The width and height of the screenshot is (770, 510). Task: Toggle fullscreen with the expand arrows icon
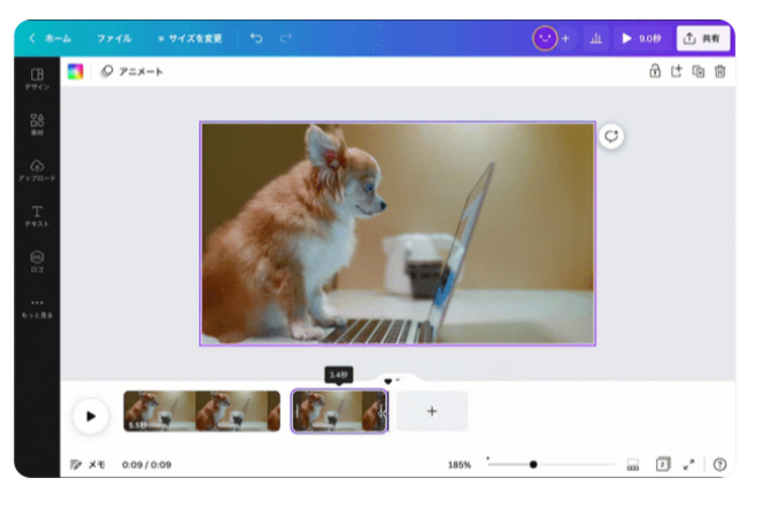[688, 465]
